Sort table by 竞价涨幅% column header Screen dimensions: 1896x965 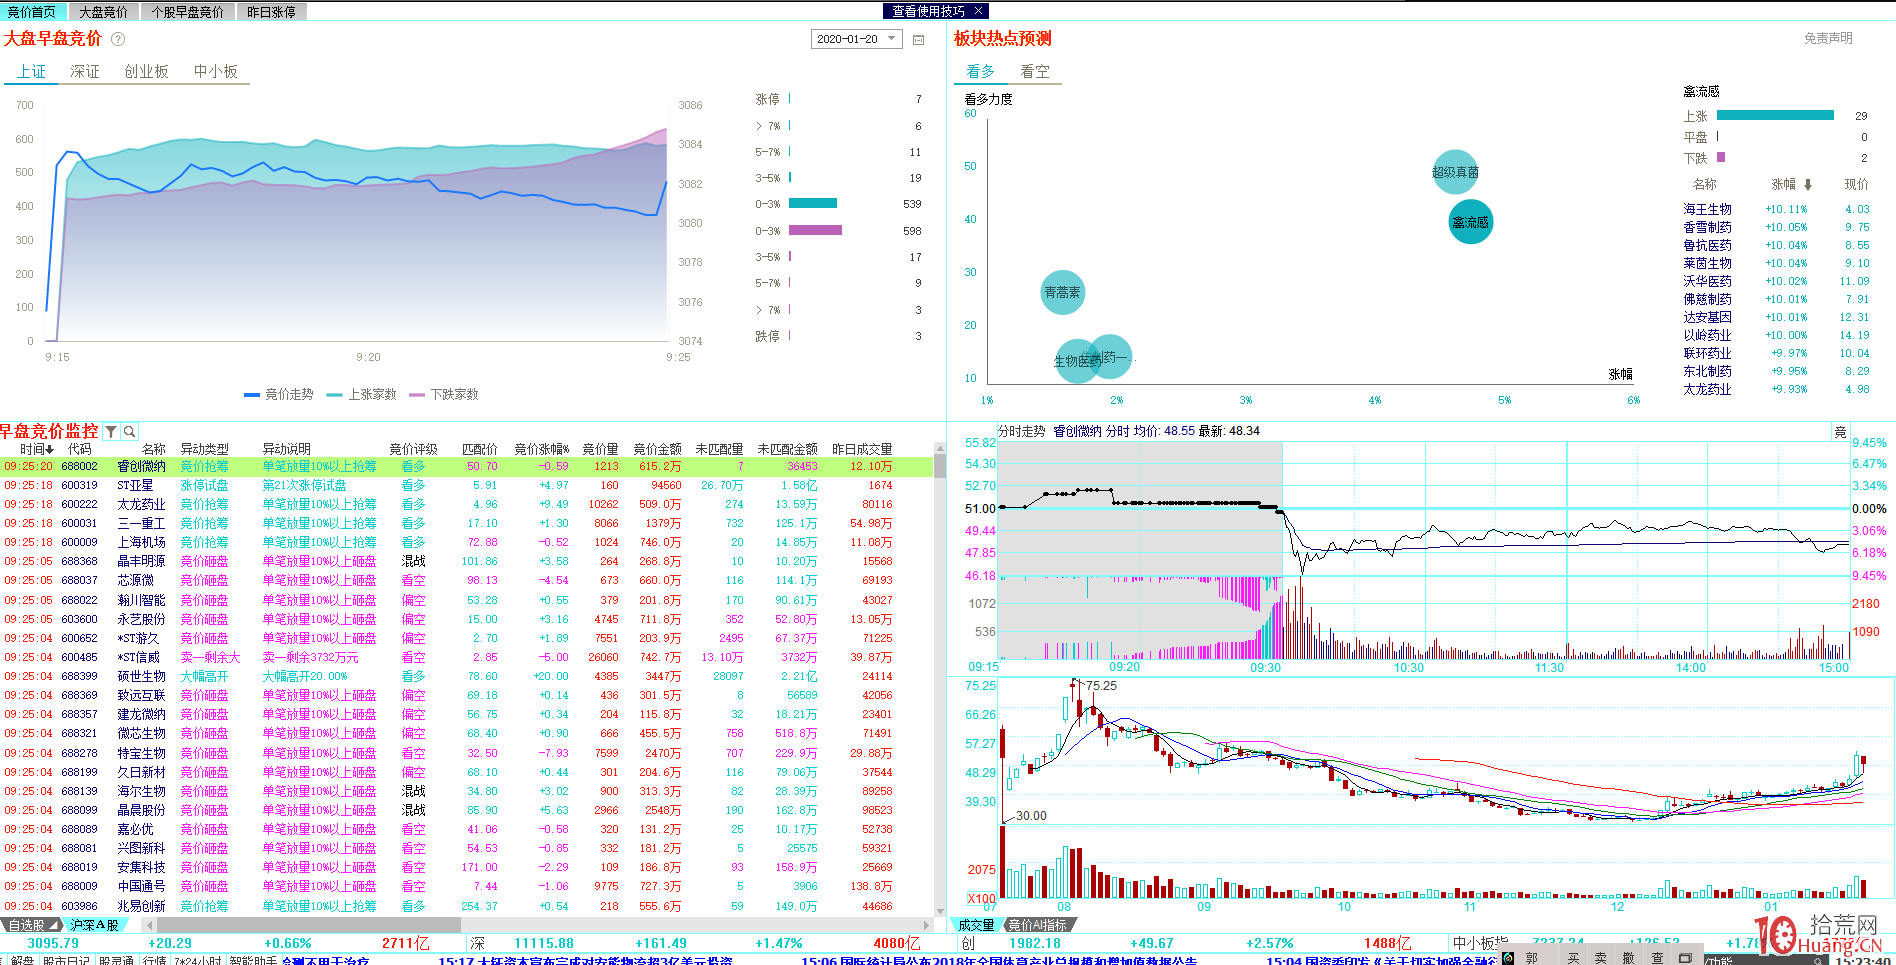click(x=541, y=449)
